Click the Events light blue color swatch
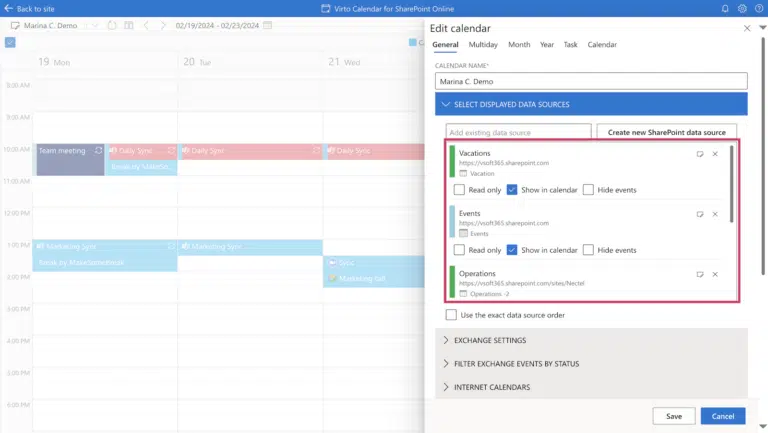Screen dimensions: 768x433 click(x=452, y=221)
